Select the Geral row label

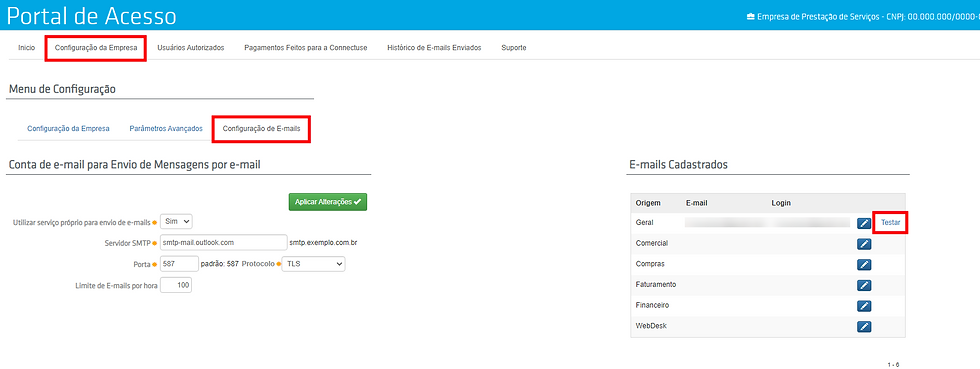tap(644, 222)
